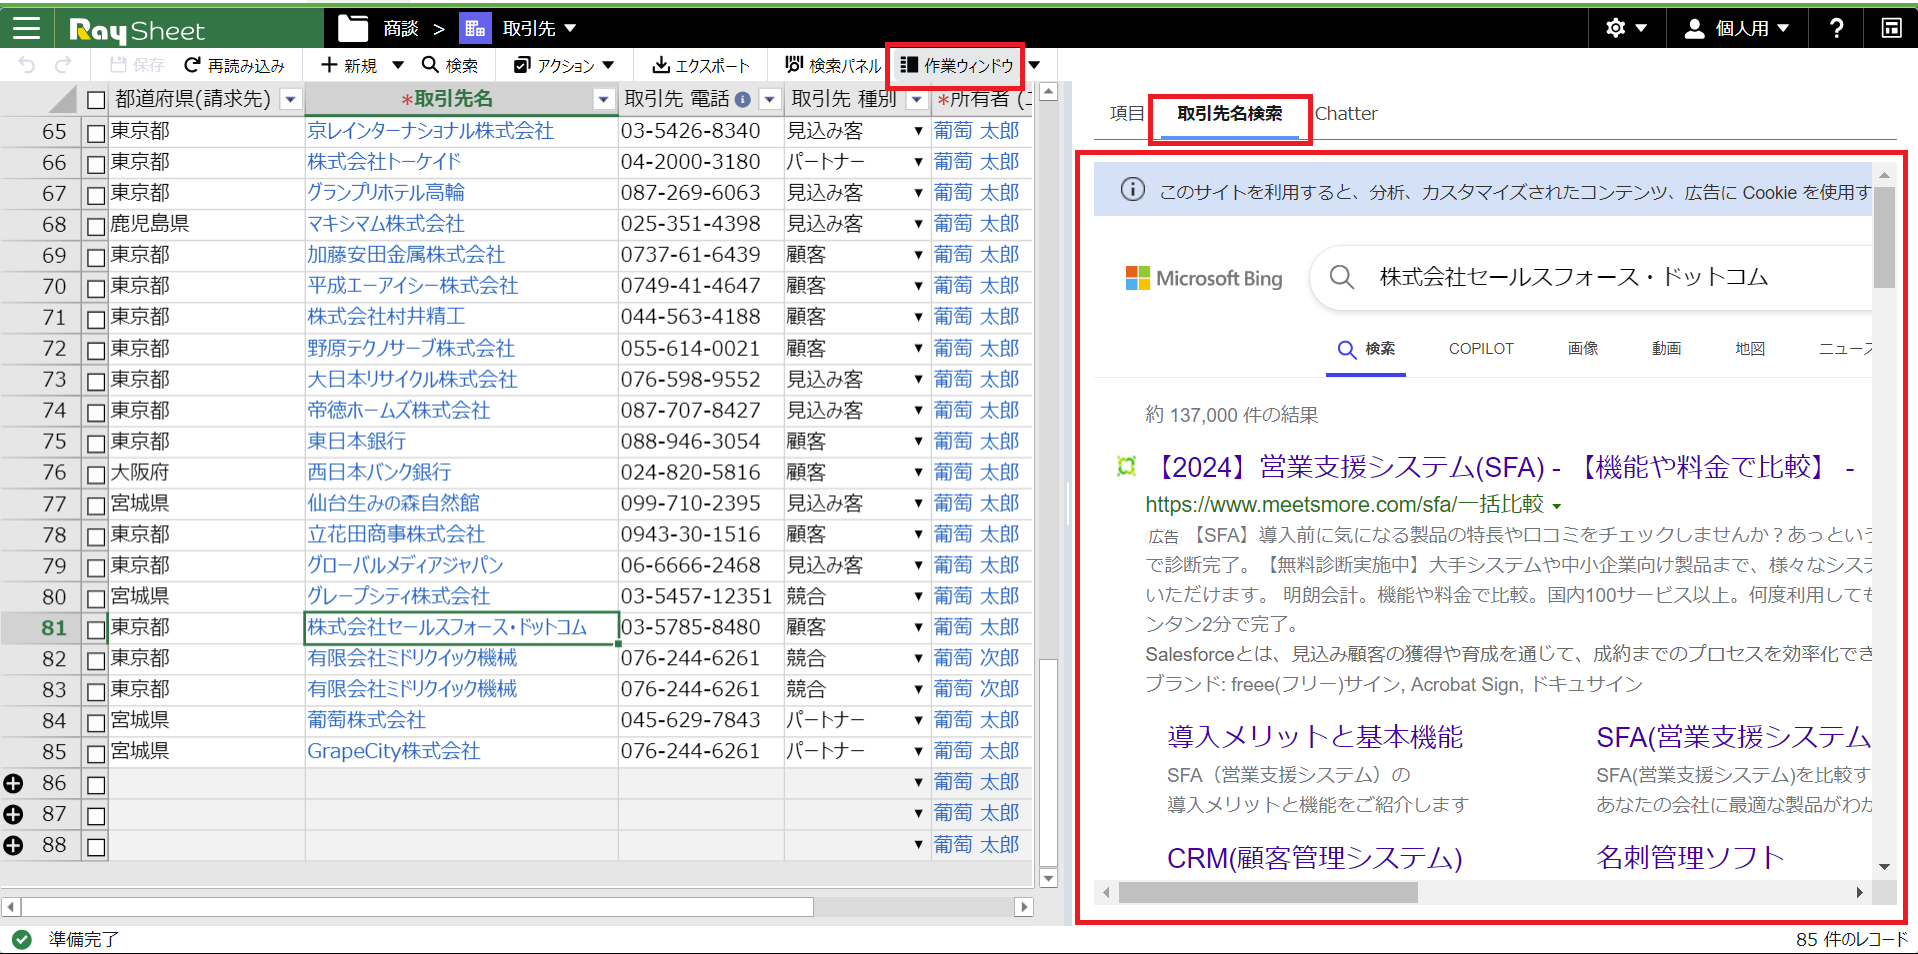The width and height of the screenshot is (1918, 954).
Task: Open the 商談 folder icon
Action: coord(353,28)
